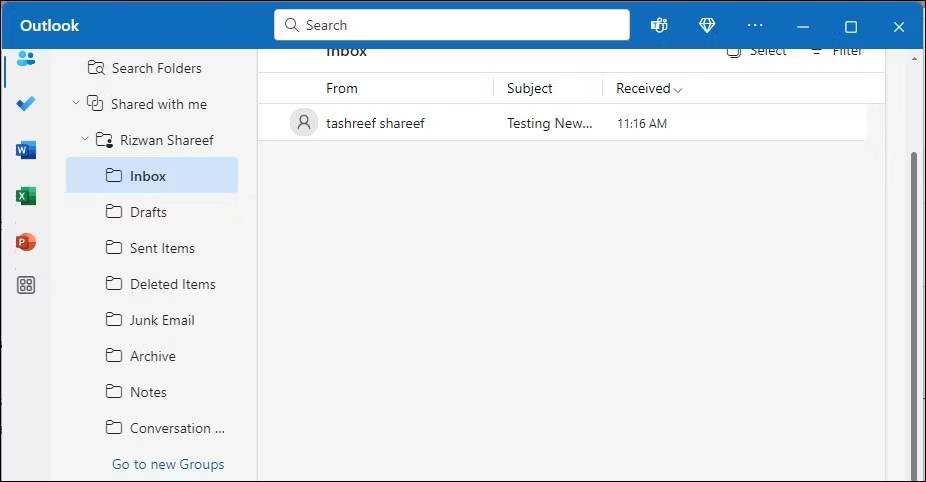Screen dimensions: 926x482
Task: Select the Deleted Items folder label
Action: tap(172, 284)
